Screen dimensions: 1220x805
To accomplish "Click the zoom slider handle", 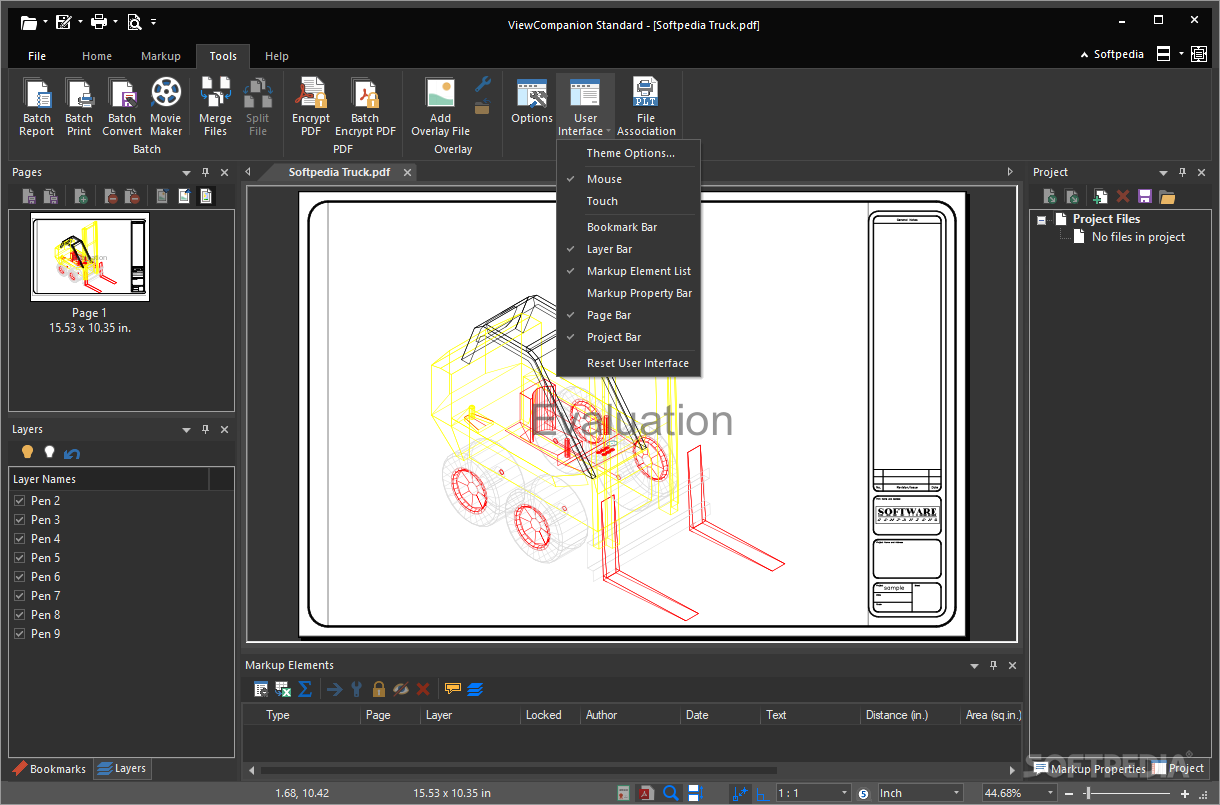I will 1087,793.
